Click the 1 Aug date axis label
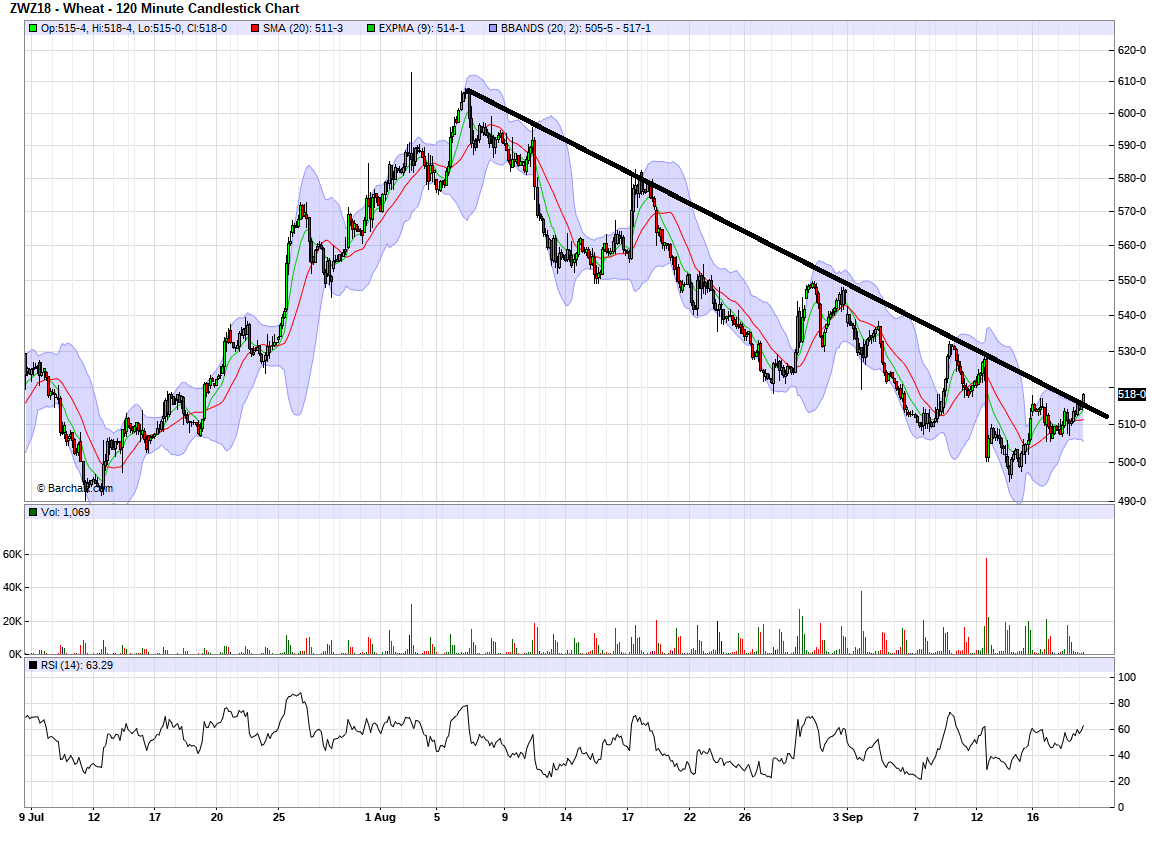1156x848 pixels. 380,817
